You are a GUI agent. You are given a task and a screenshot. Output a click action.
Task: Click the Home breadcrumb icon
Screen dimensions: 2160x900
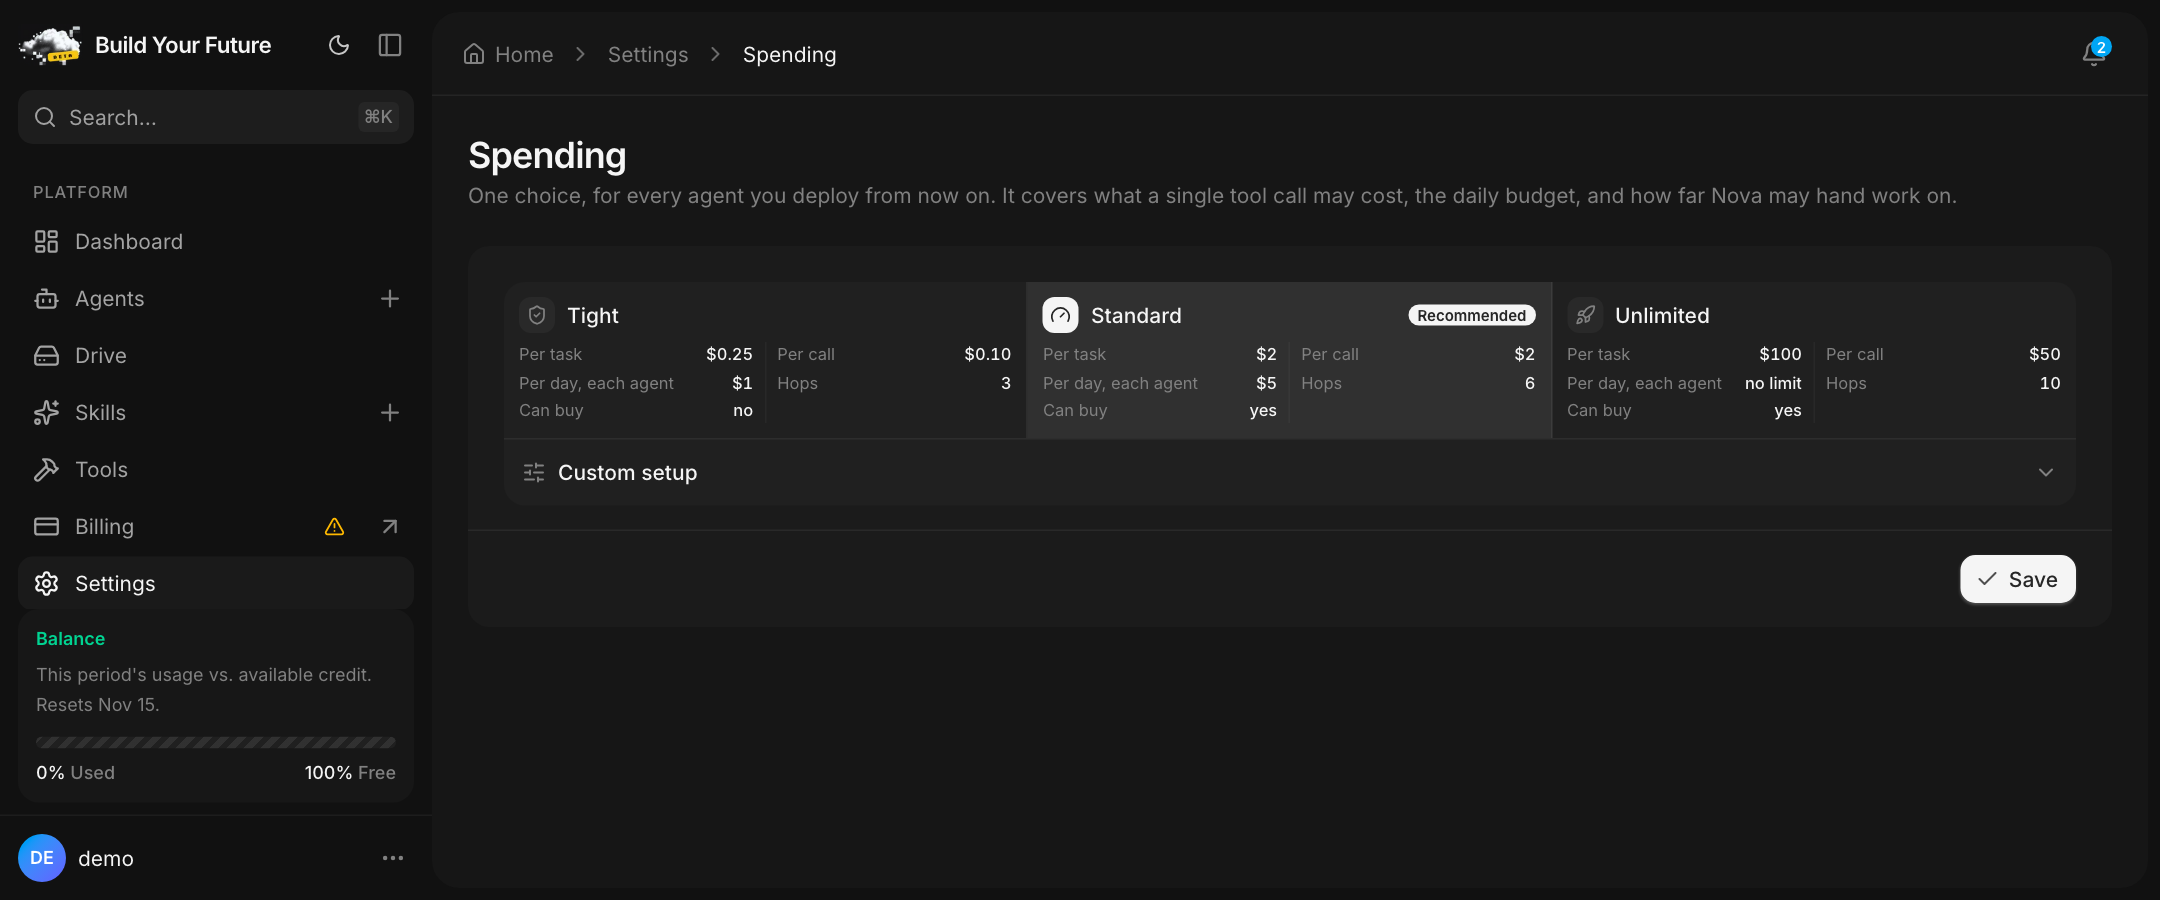click(x=474, y=54)
